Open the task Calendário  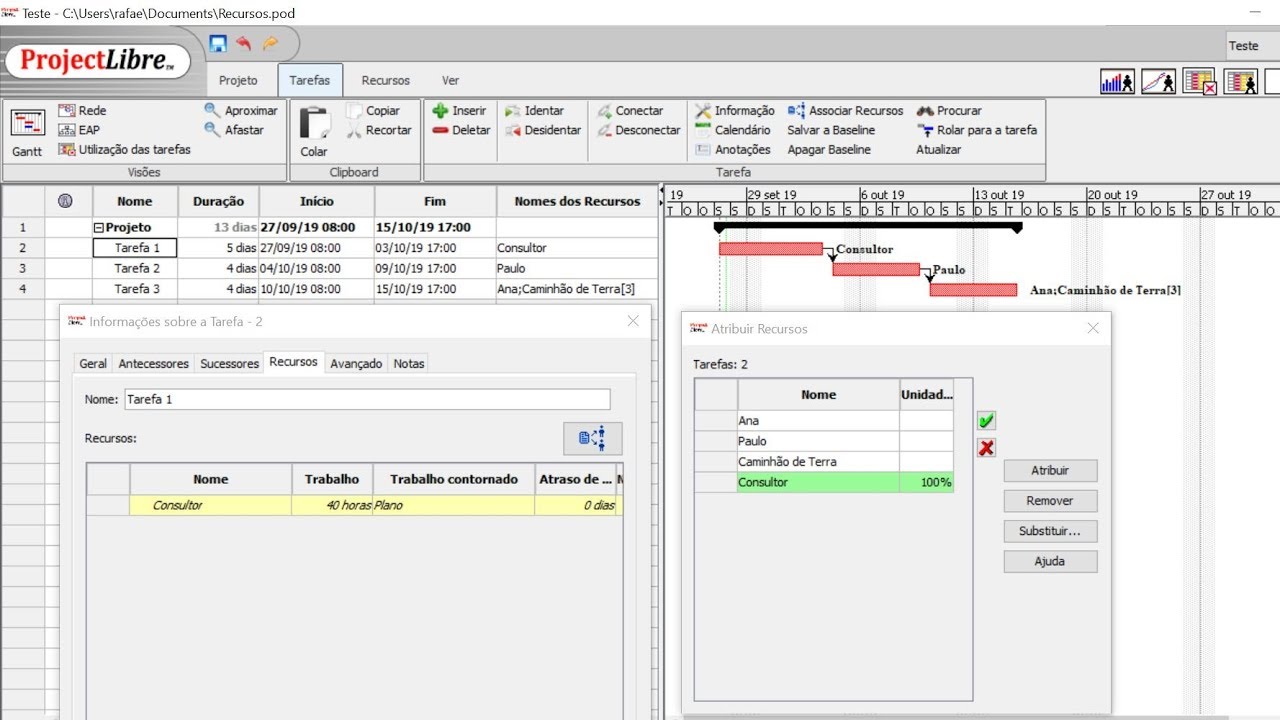coord(733,130)
